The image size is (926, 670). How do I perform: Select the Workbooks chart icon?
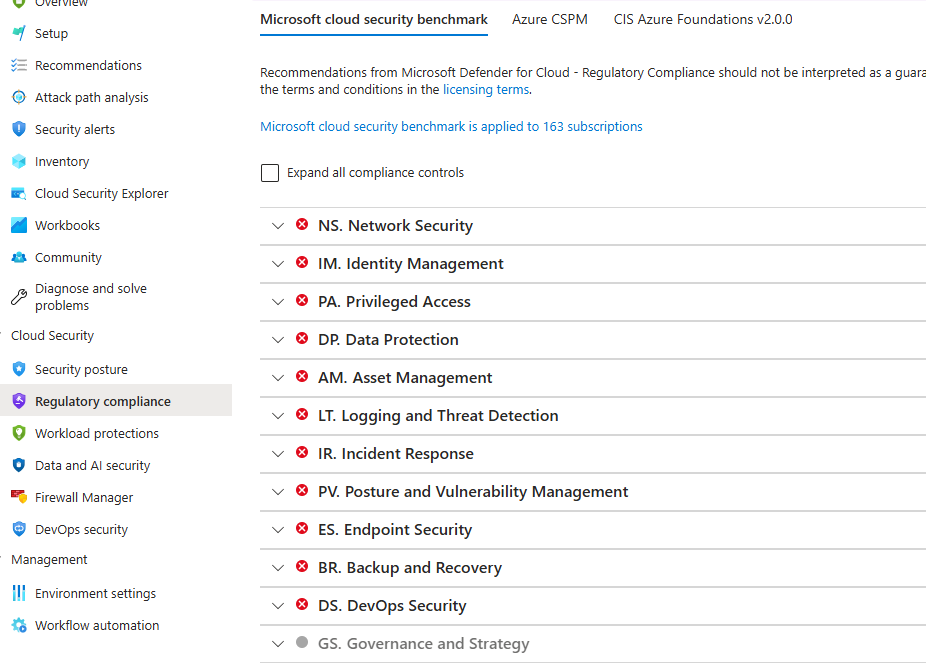[x=18, y=225]
